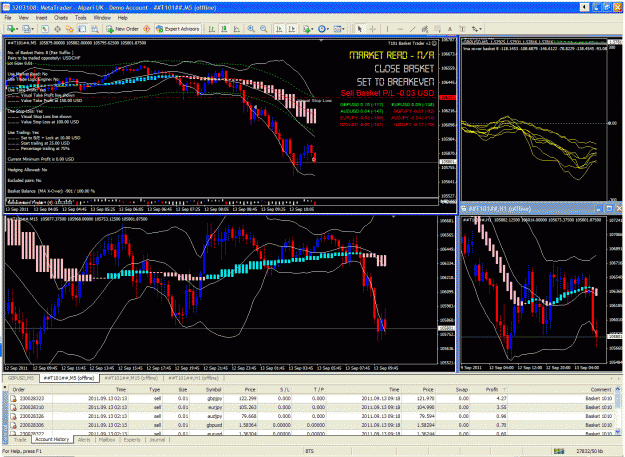625x457 pixels.
Task: Toggle the Market Watch window icon
Action: [45, 29]
